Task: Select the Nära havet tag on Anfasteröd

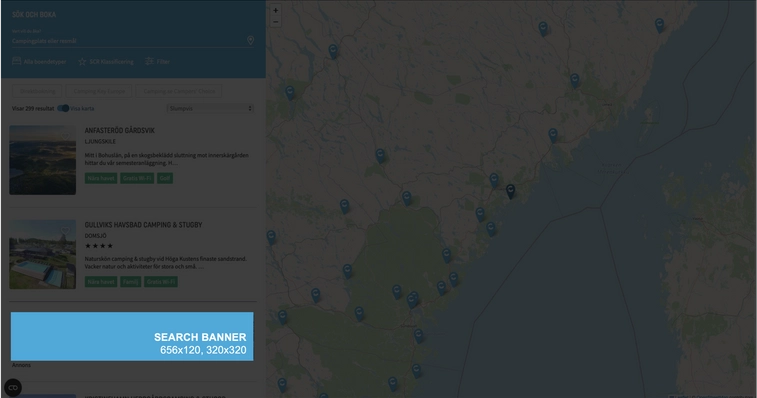Action: point(101,178)
